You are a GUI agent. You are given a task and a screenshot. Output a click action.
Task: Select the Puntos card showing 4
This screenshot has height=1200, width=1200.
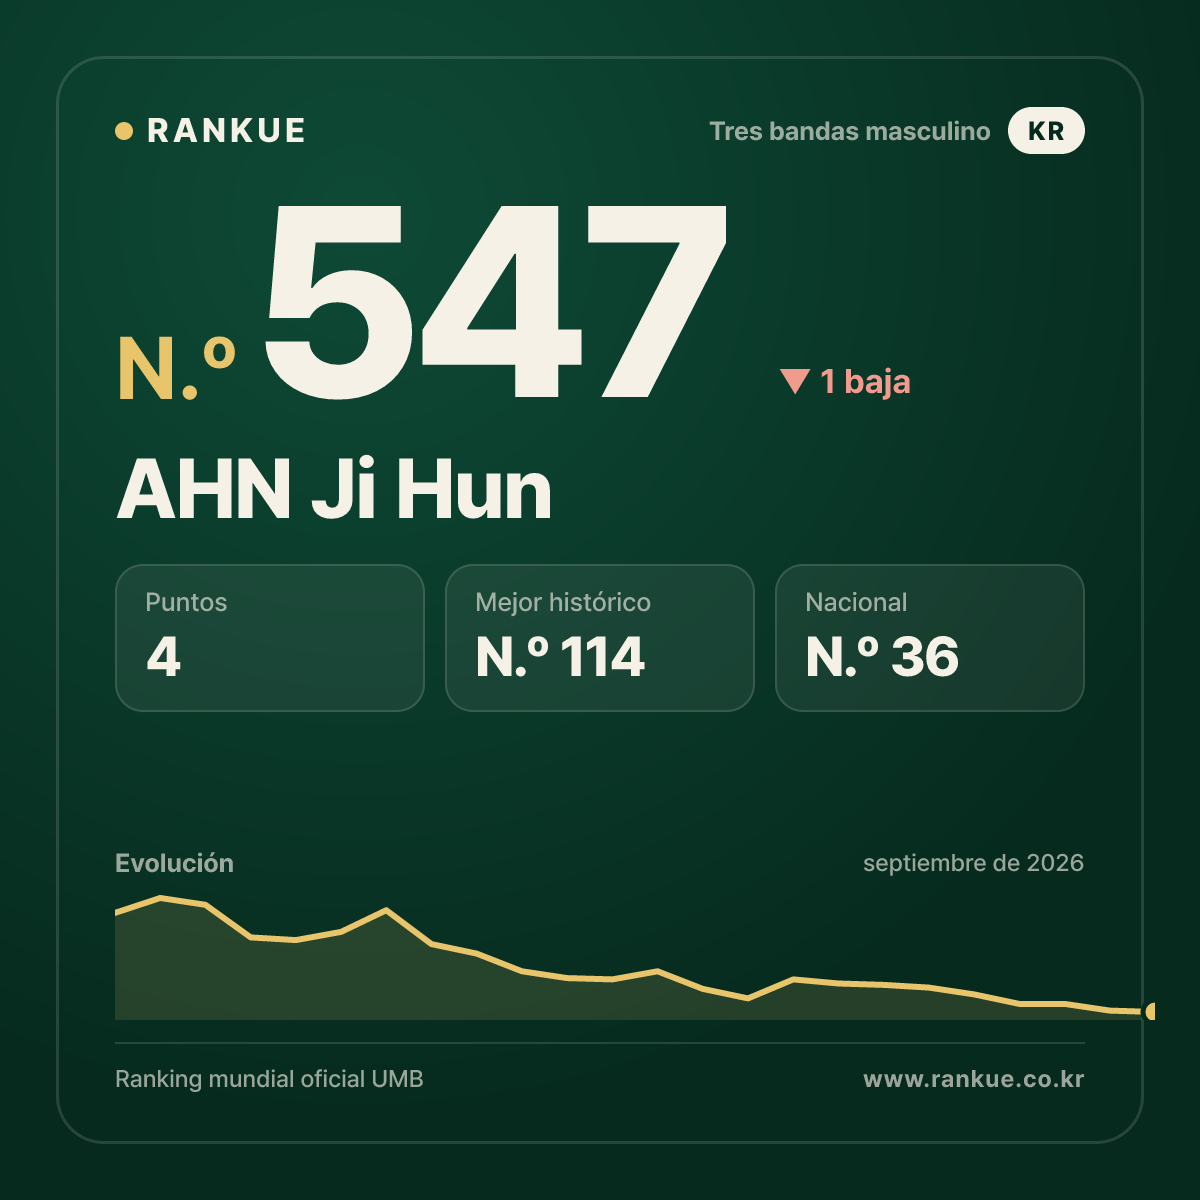click(270, 638)
